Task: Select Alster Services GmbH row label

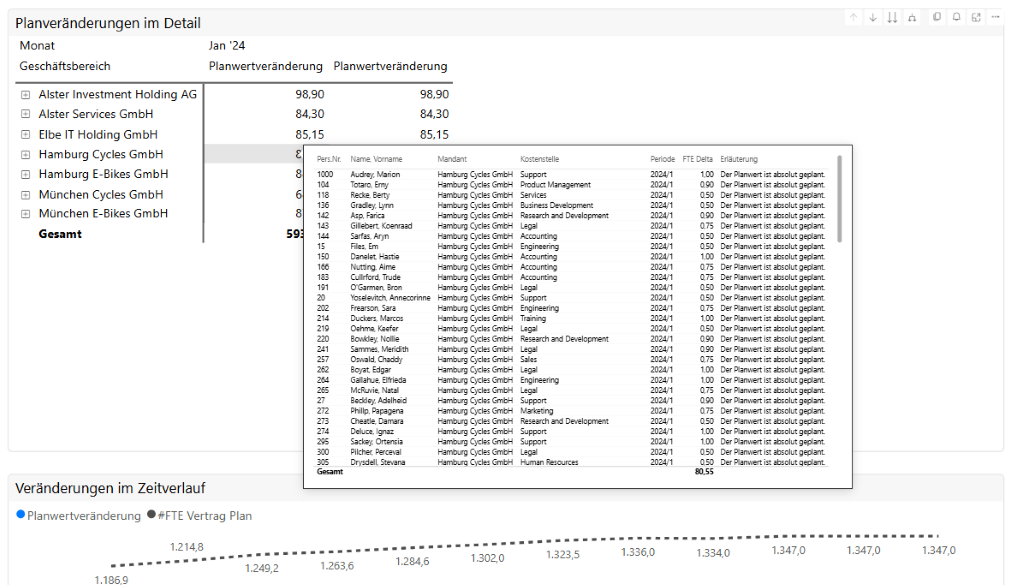Action: [x=96, y=114]
